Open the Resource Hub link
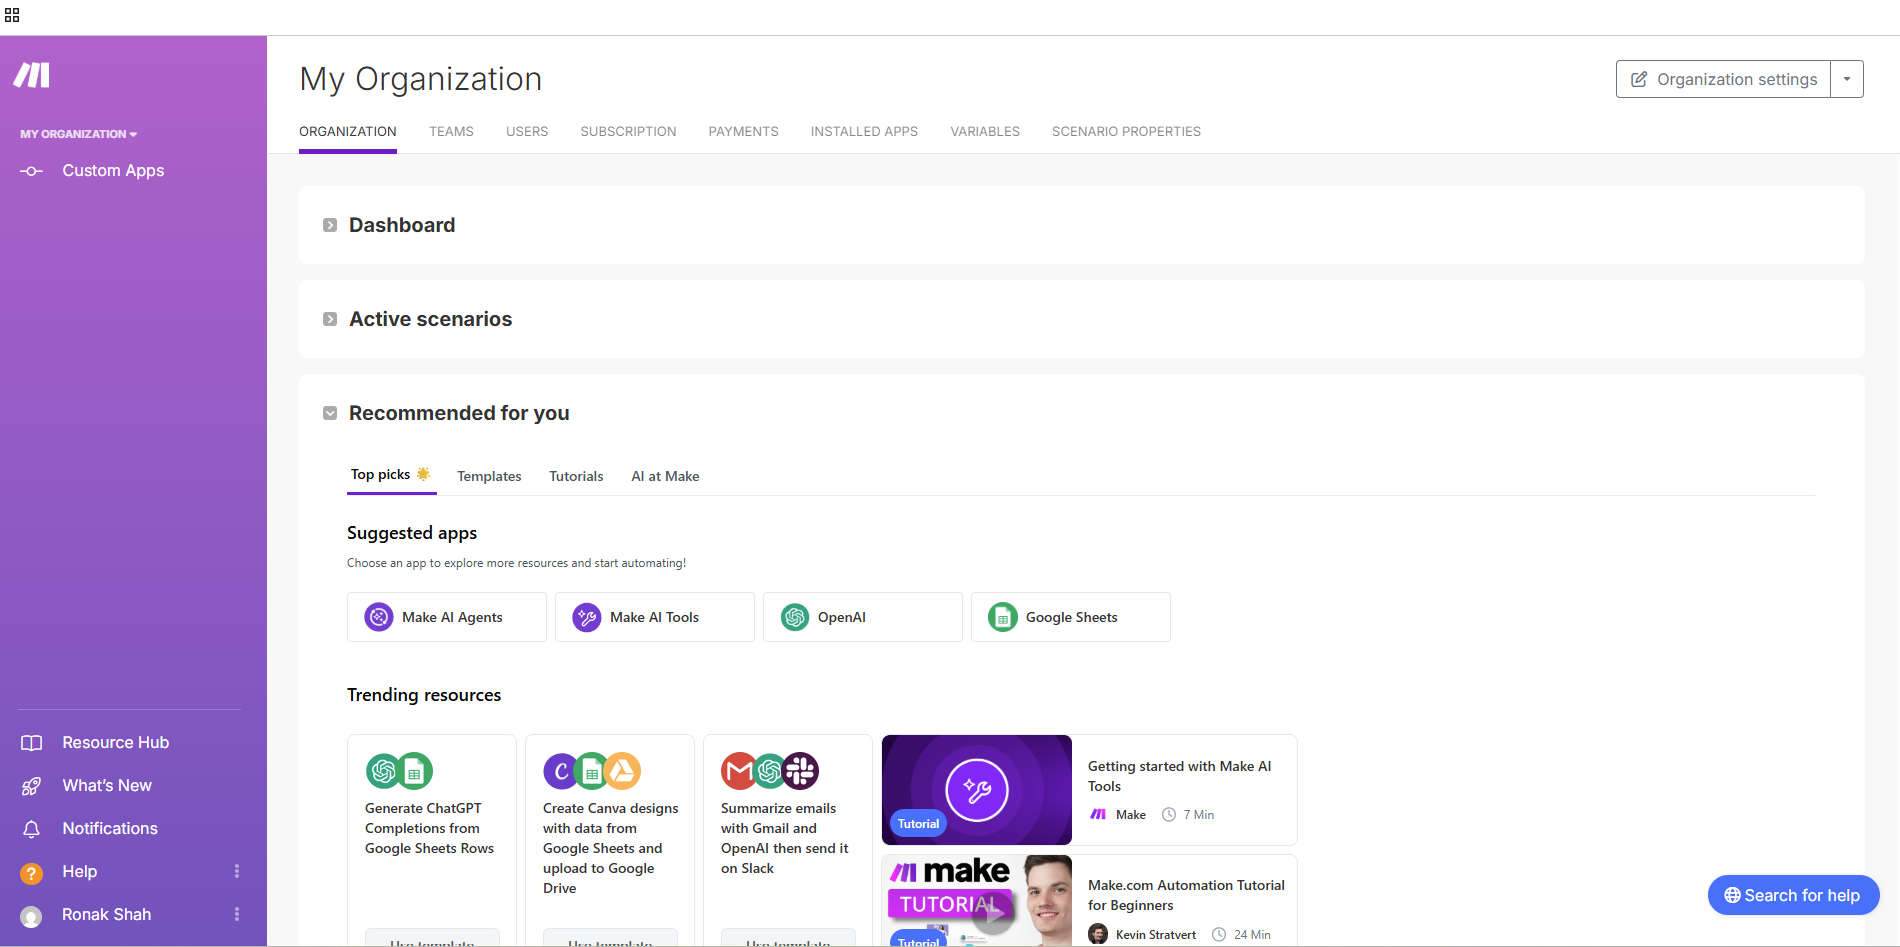Image resolution: width=1900 pixels, height=947 pixels. [x=115, y=743]
